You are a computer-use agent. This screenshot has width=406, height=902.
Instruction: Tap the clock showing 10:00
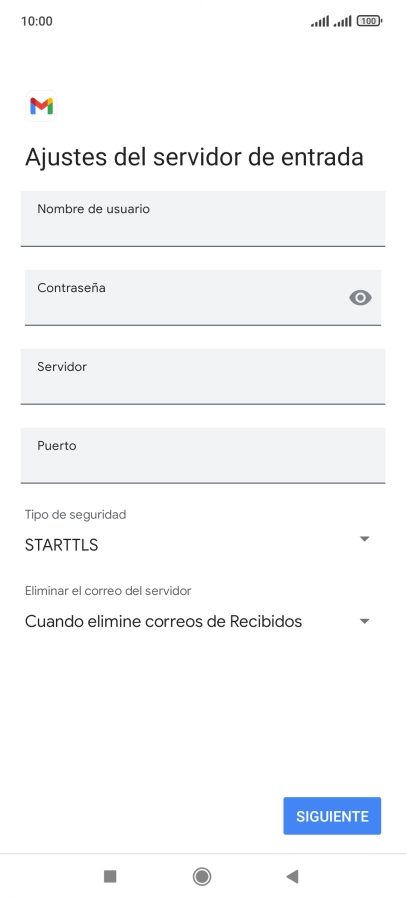[37, 21]
